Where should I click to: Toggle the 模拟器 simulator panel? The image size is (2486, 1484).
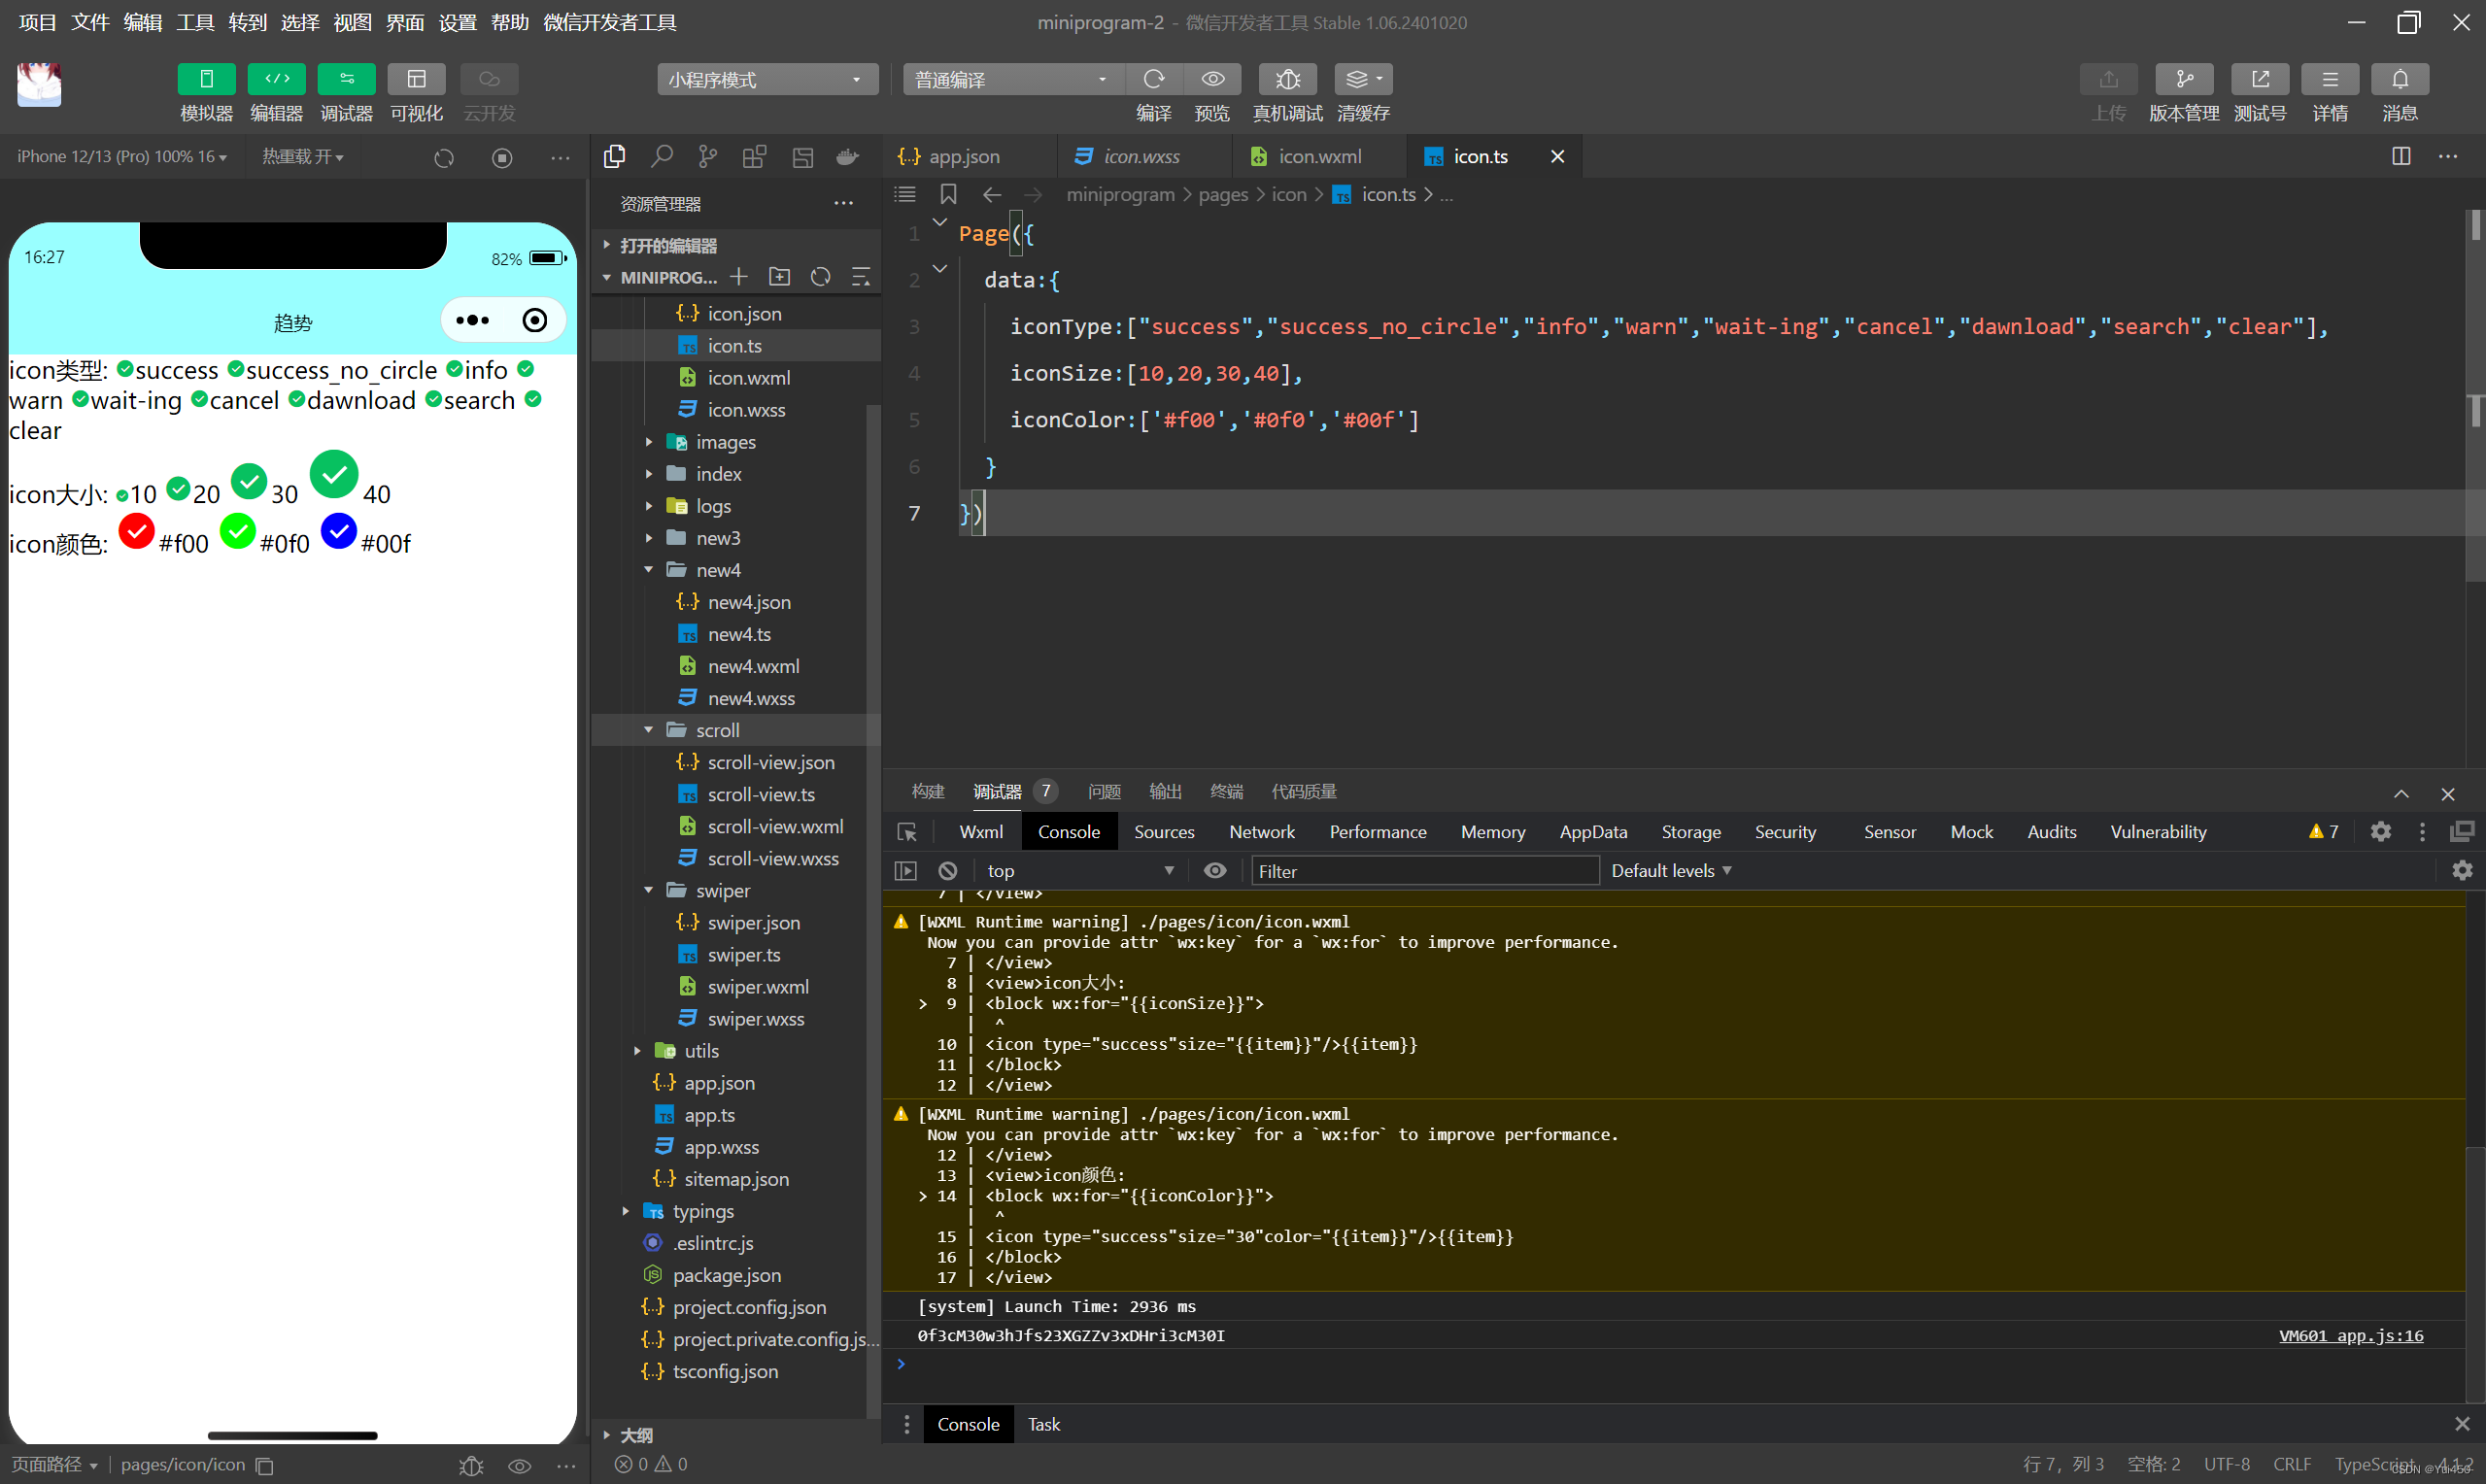pyautogui.click(x=206, y=79)
